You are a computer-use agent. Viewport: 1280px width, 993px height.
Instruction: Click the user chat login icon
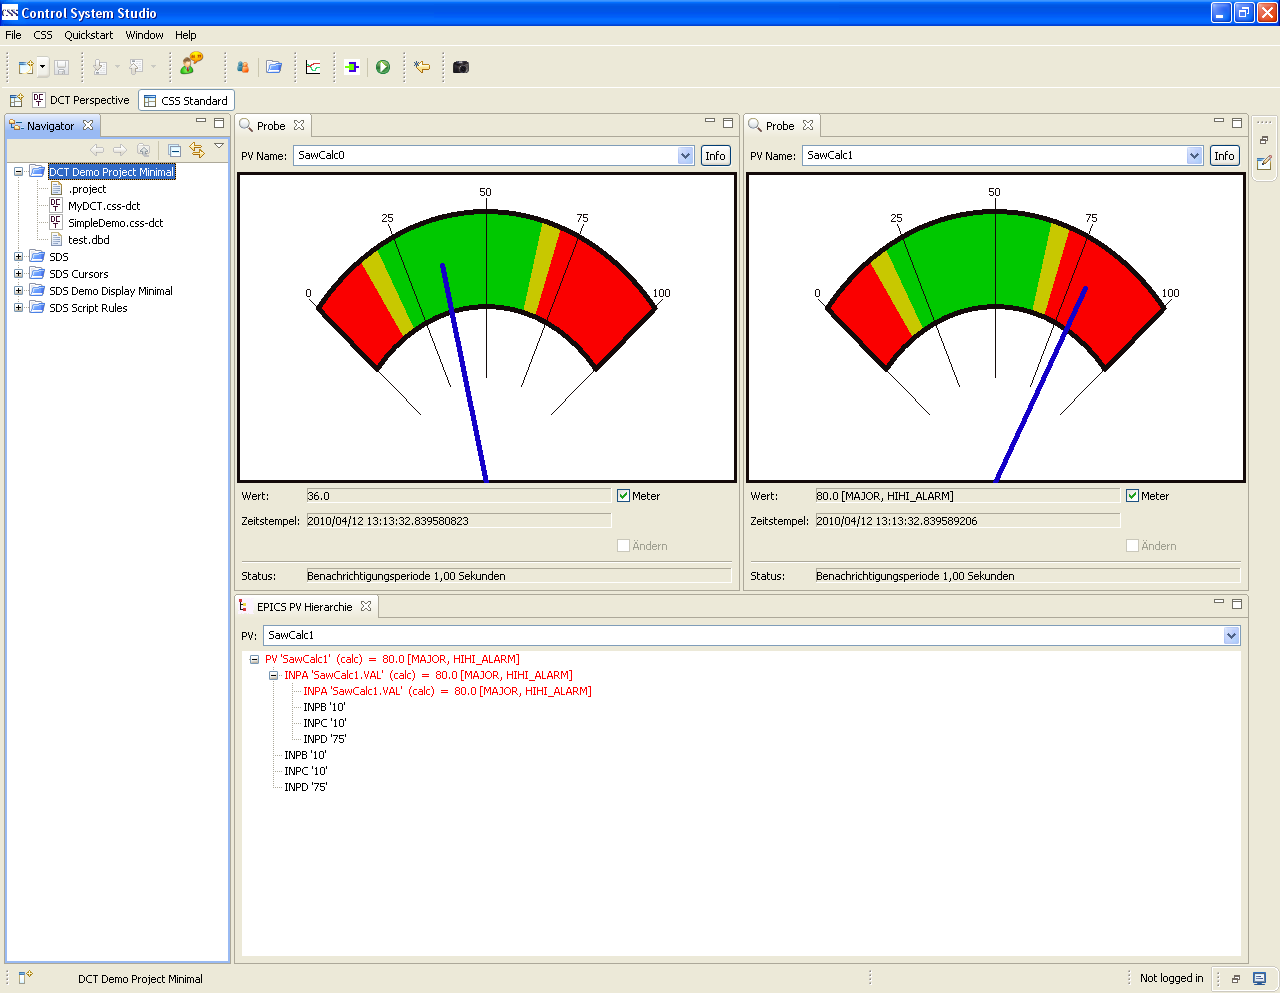[191, 65]
